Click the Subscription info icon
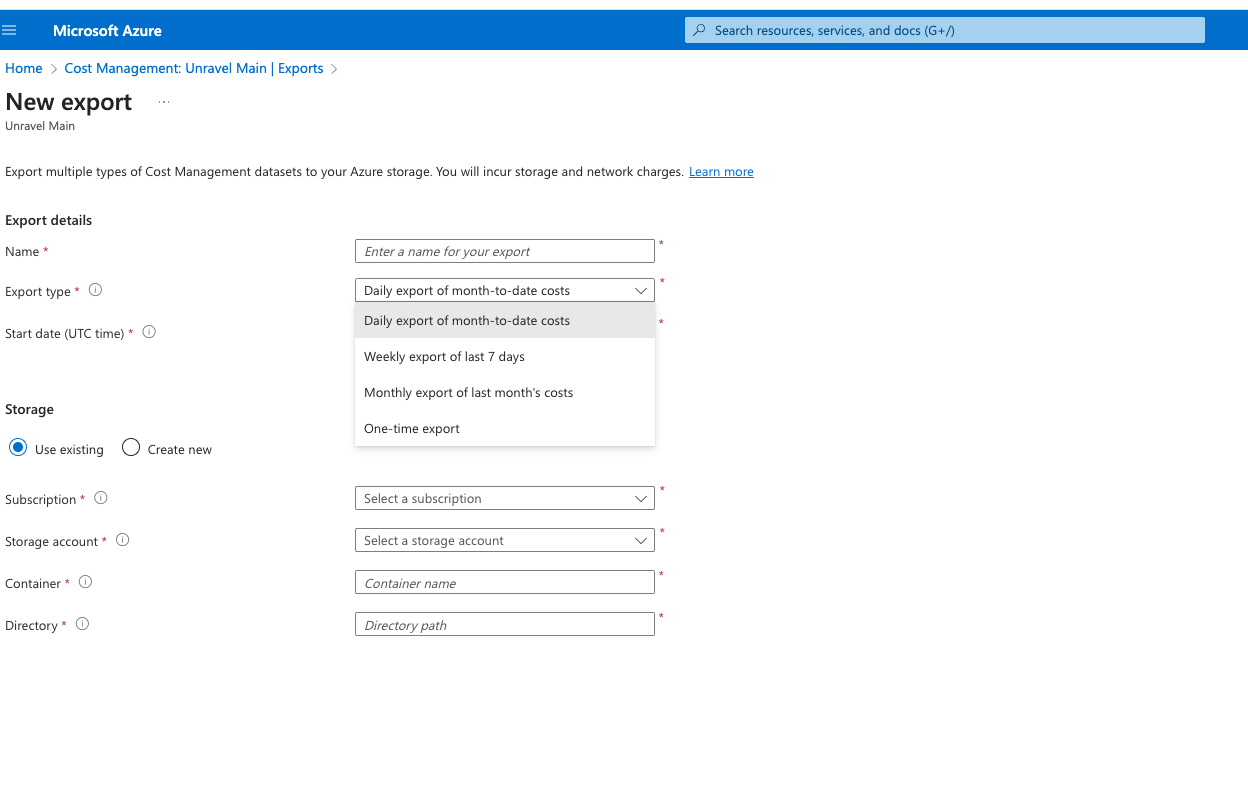Image resolution: width=1248 pixels, height=789 pixels. click(101, 498)
